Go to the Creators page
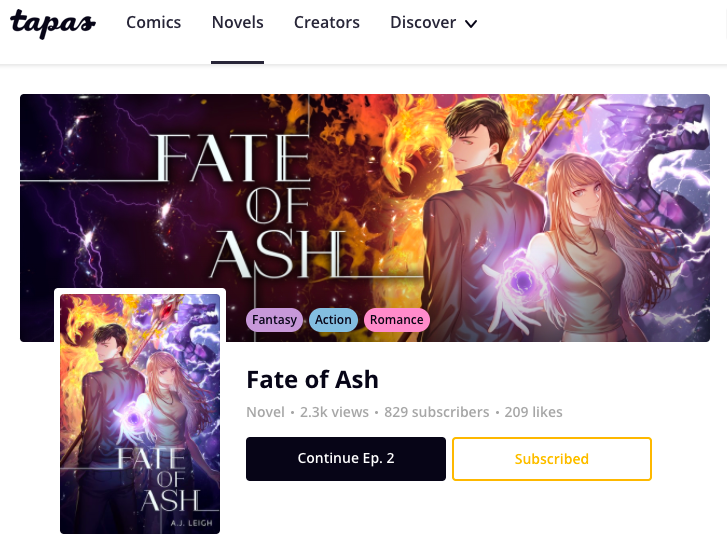 327,23
